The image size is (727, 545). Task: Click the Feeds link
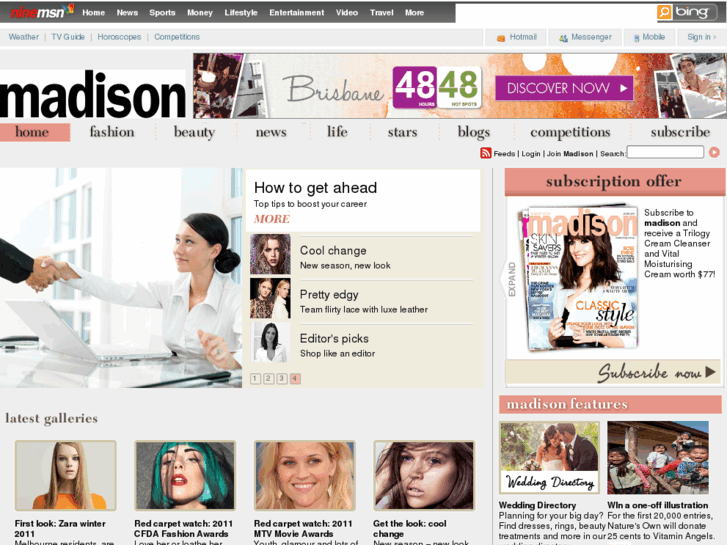coord(504,154)
